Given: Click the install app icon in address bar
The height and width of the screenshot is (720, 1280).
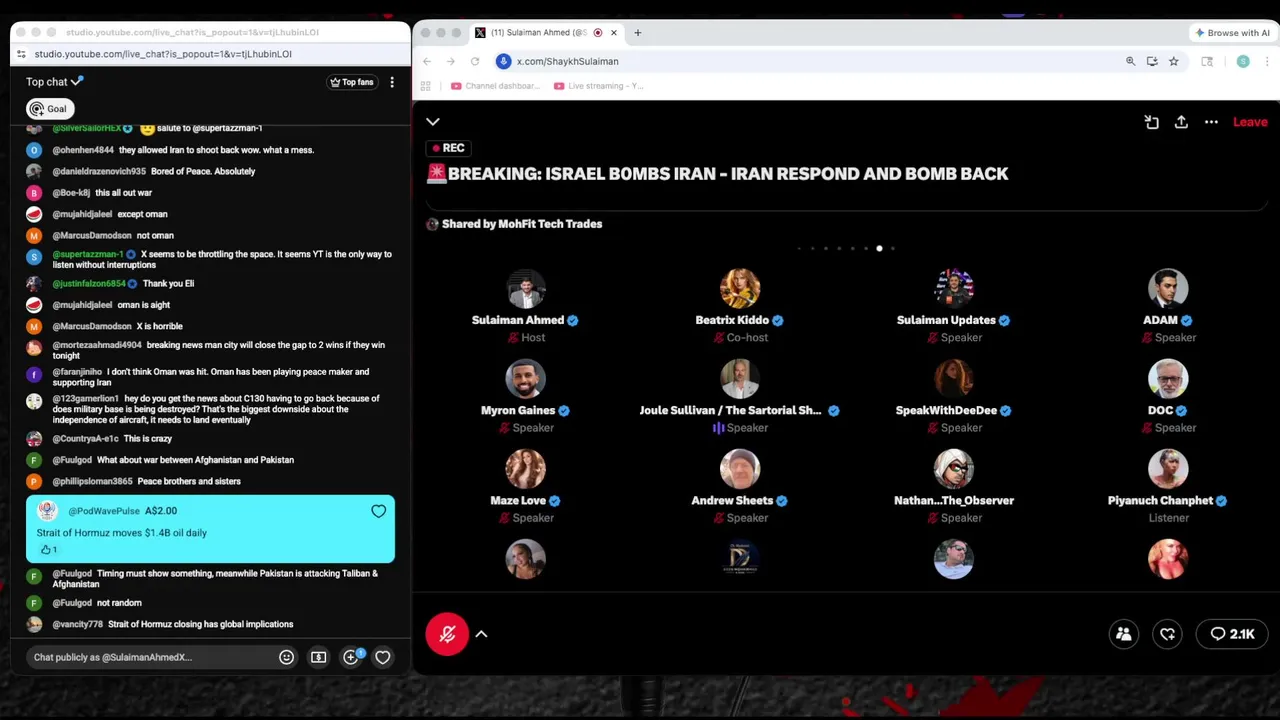Looking at the screenshot, I should tap(1152, 61).
